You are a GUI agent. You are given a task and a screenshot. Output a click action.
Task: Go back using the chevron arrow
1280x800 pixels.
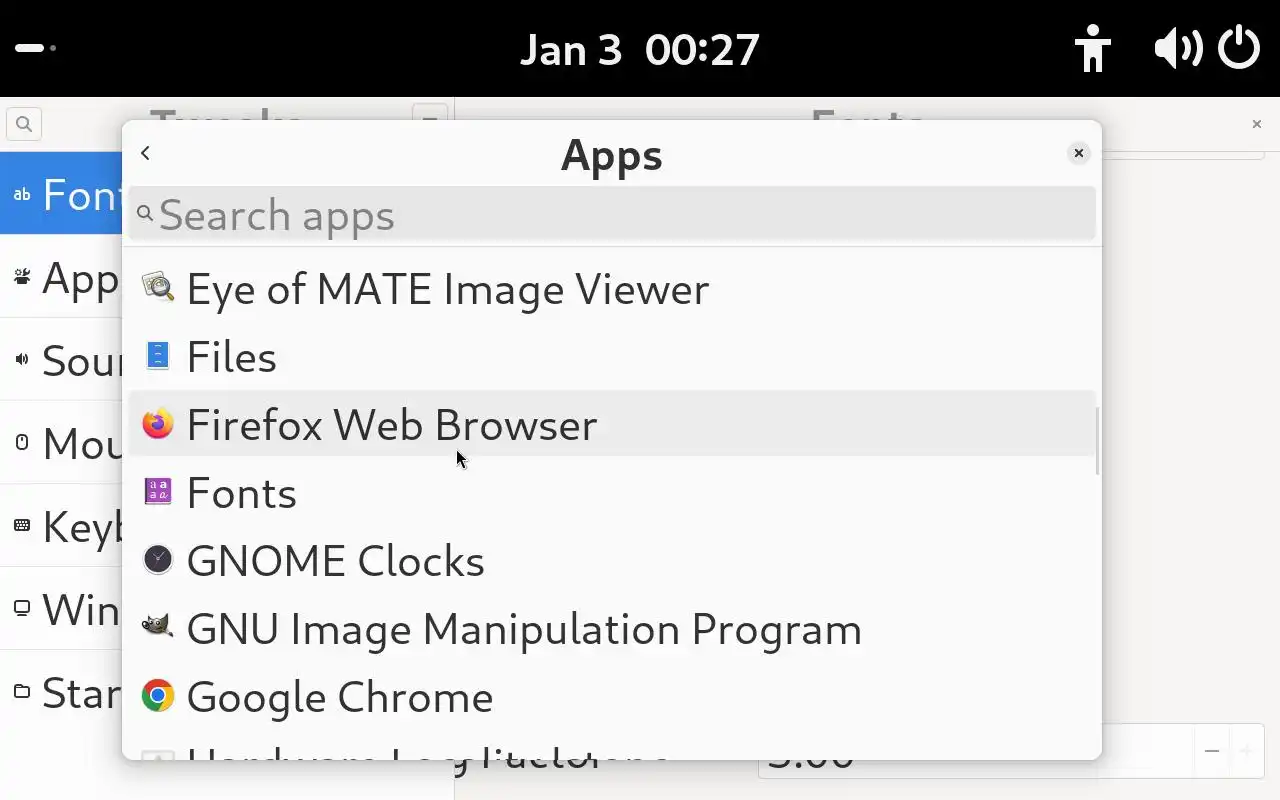click(146, 153)
